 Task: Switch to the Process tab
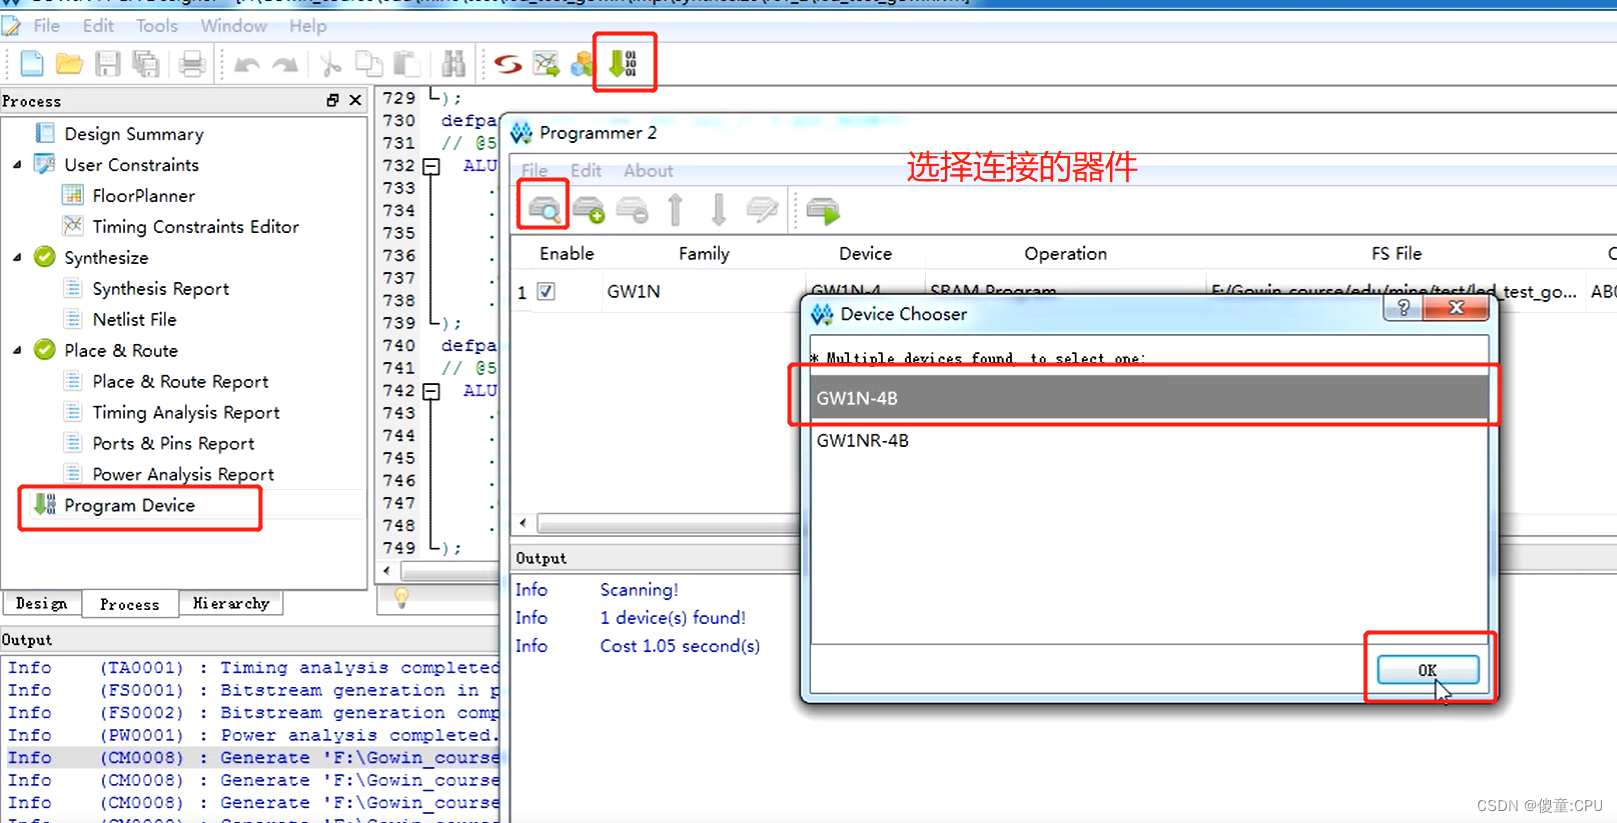click(130, 604)
